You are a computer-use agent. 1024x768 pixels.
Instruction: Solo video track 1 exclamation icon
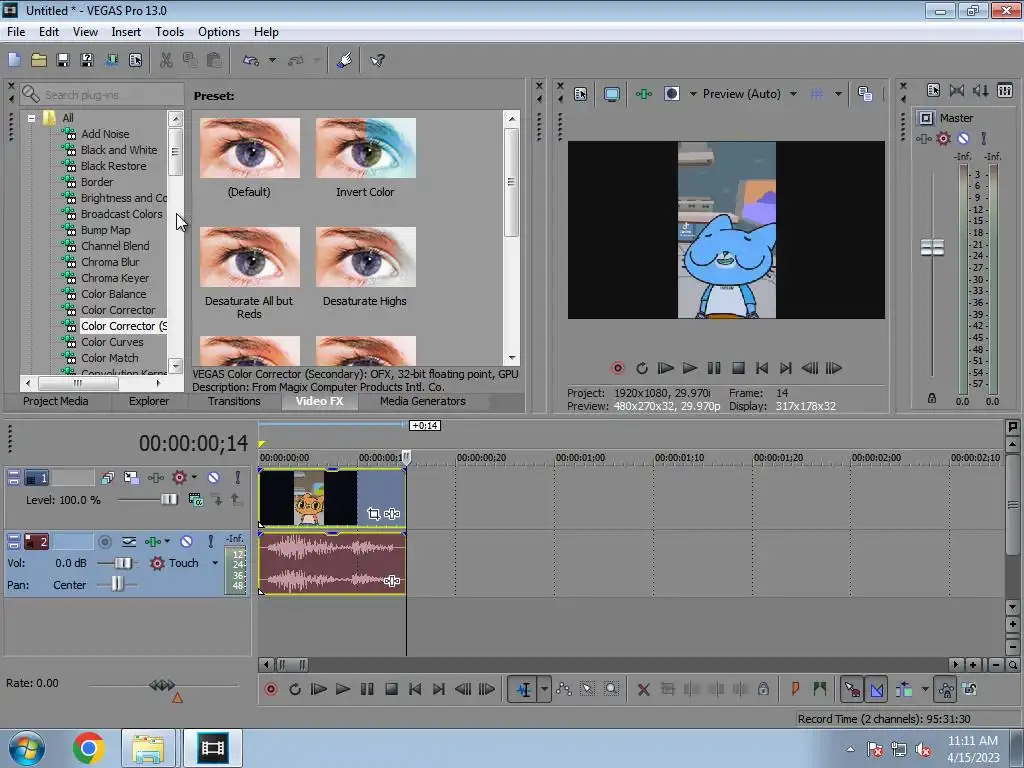point(238,478)
